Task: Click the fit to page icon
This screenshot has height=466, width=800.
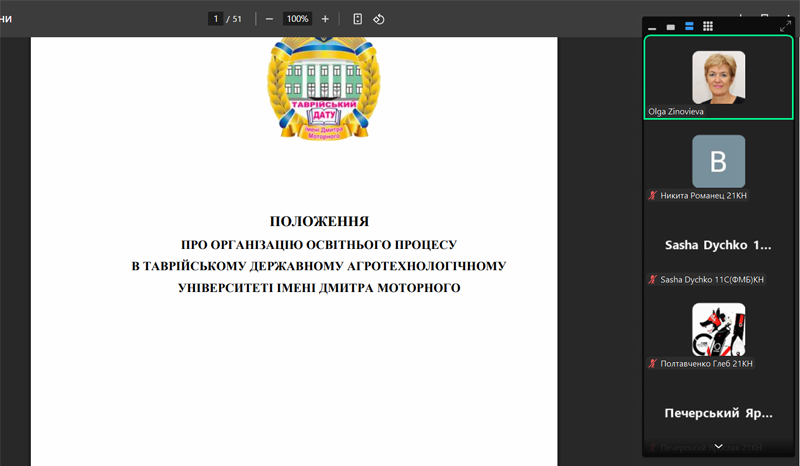Action: point(357,19)
